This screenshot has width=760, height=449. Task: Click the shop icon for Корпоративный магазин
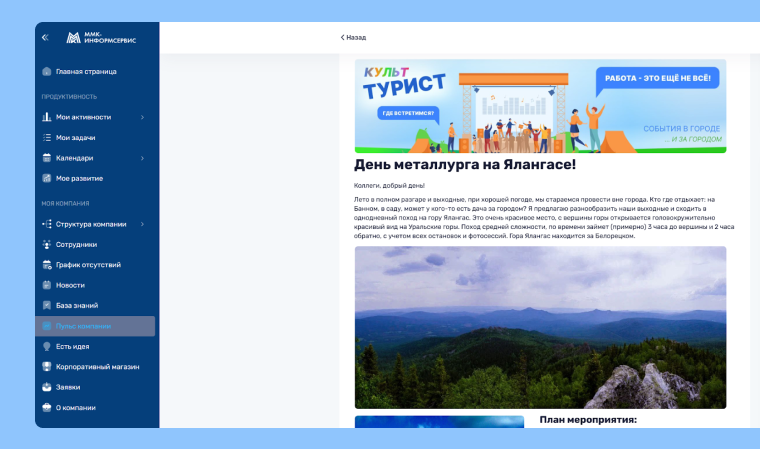pos(47,367)
